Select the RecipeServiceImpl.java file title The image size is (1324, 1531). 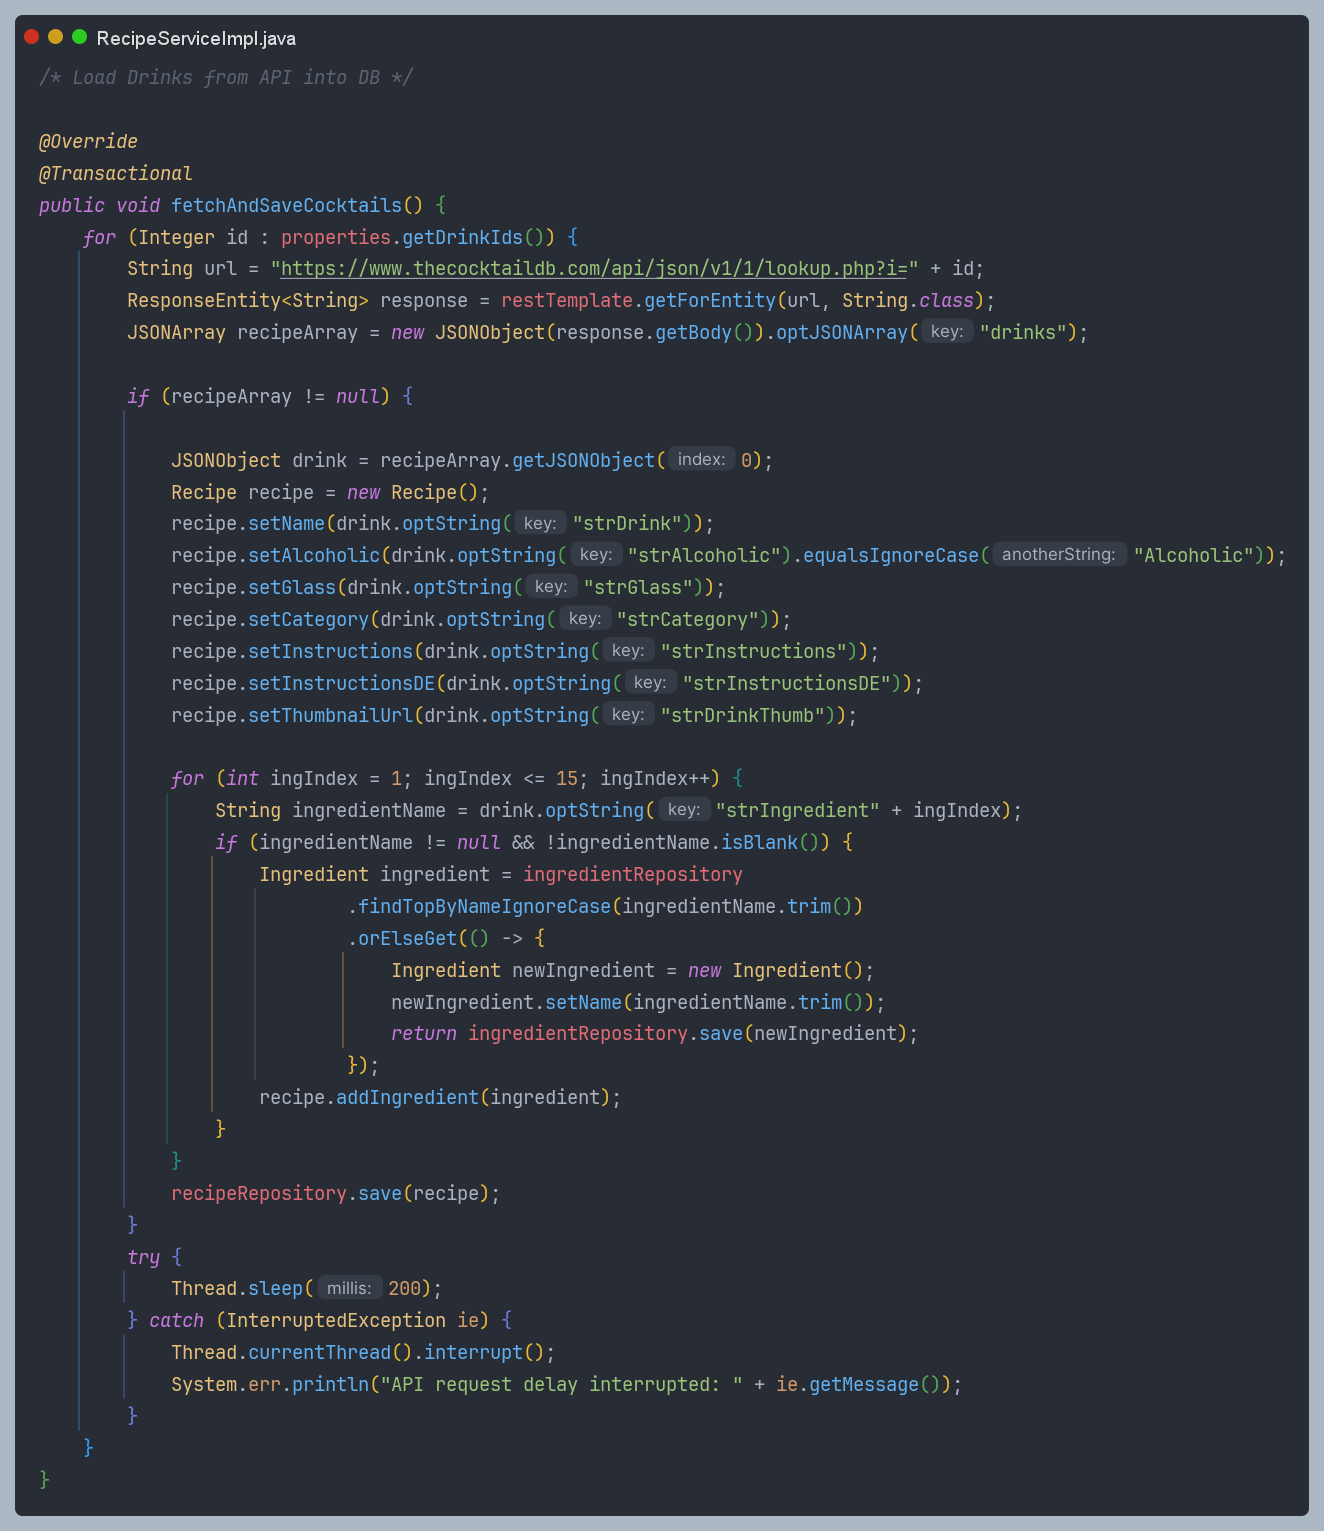pyautogui.click(x=196, y=38)
